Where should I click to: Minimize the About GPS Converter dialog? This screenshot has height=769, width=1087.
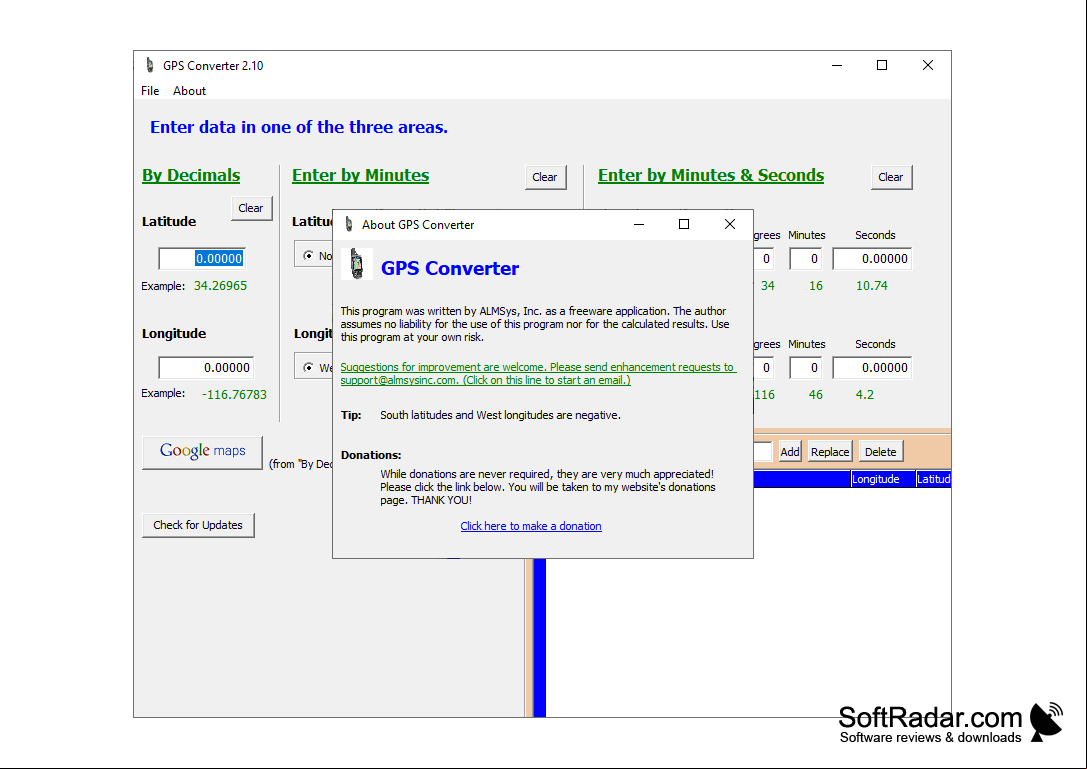[x=639, y=224]
